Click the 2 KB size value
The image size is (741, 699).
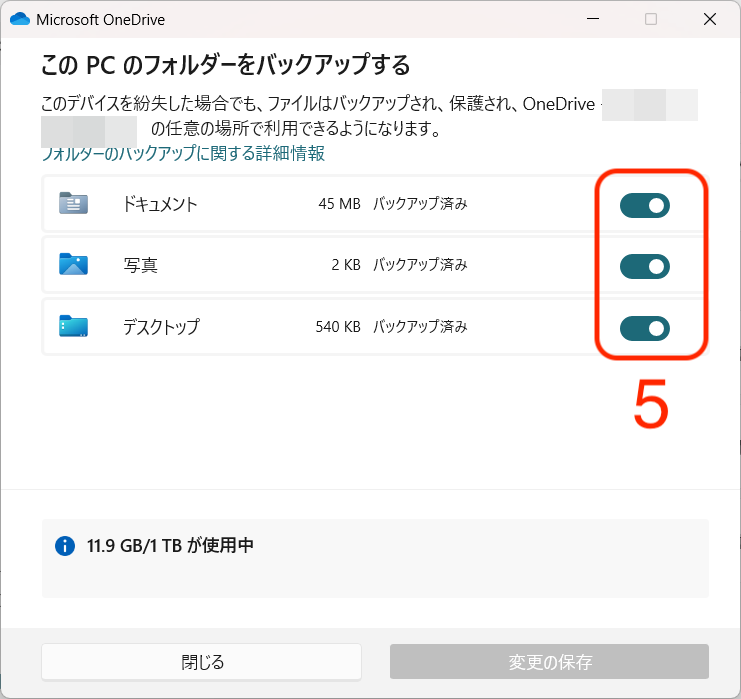[346, 265]
